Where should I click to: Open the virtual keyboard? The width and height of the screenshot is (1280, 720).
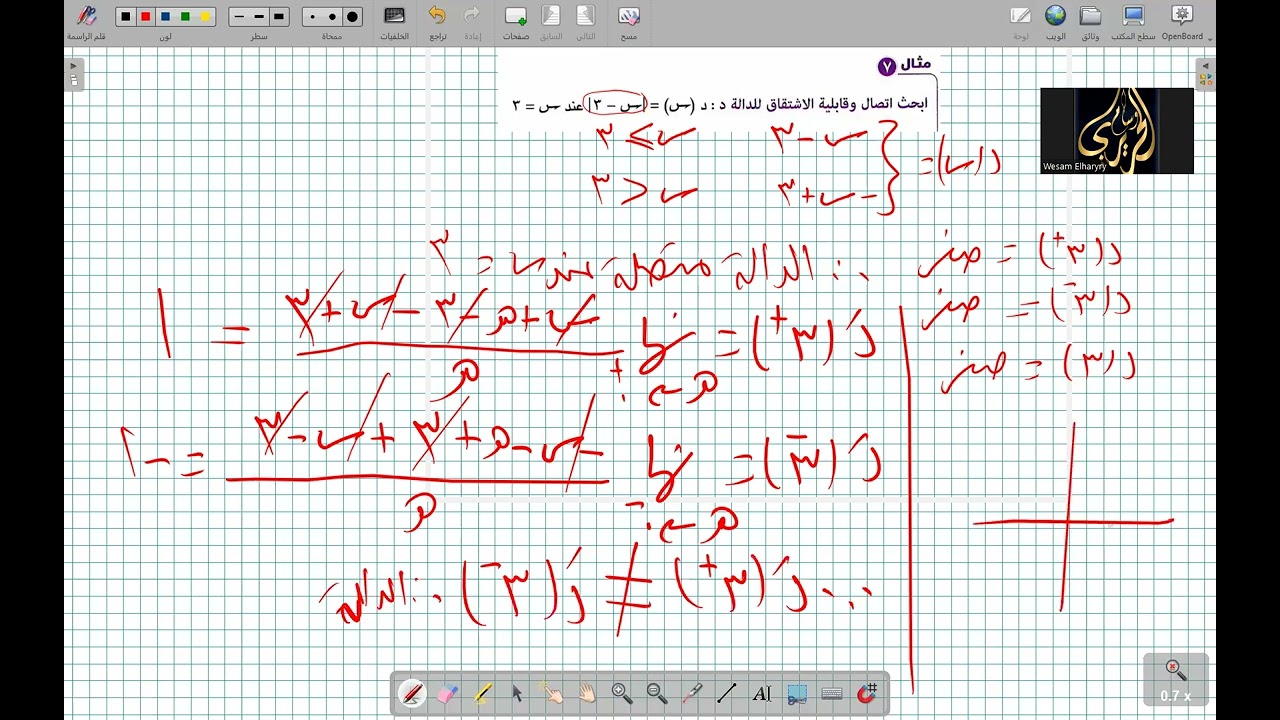point(832,693)
